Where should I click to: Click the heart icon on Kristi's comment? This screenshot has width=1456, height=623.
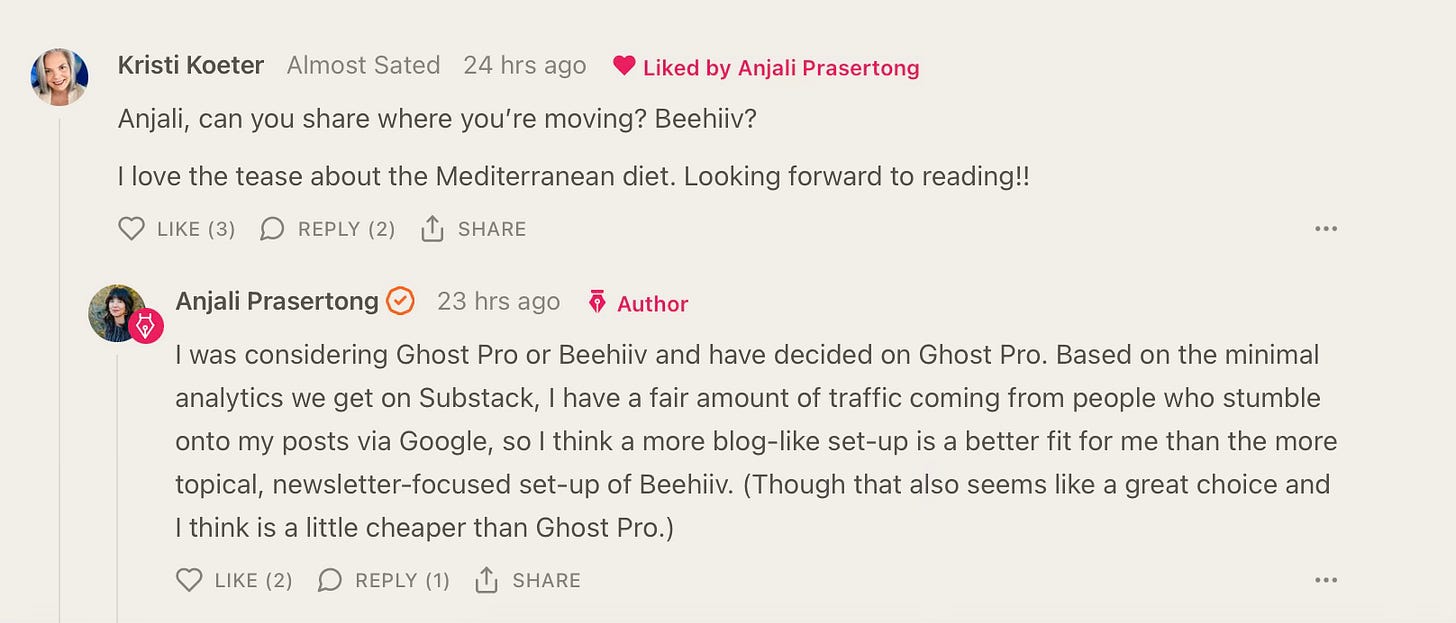coord(131,228)
